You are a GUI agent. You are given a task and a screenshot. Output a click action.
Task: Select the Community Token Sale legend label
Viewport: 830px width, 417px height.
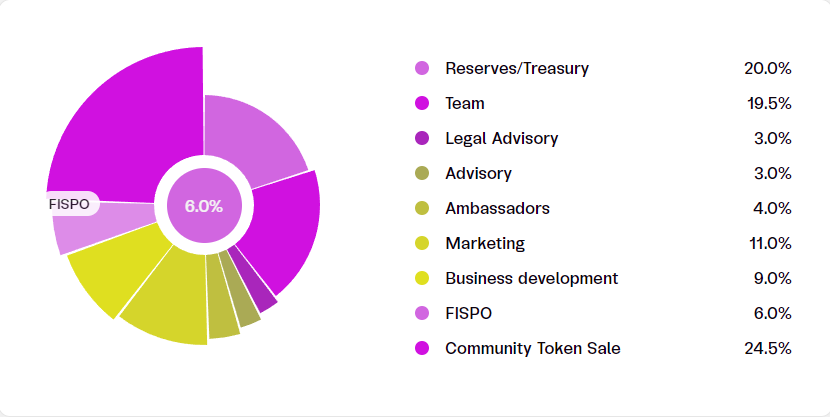(x=533, y=349)
